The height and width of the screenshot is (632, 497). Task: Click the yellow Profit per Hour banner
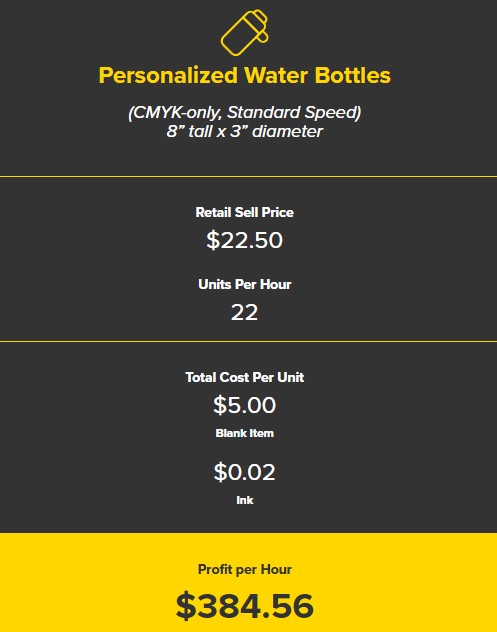(x=248, y=582)
